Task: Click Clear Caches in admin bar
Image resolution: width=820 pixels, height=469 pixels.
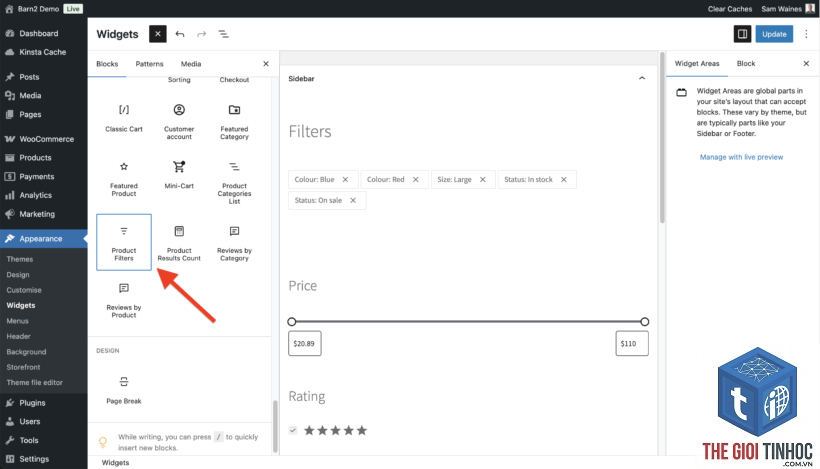Action: (730, 9)
